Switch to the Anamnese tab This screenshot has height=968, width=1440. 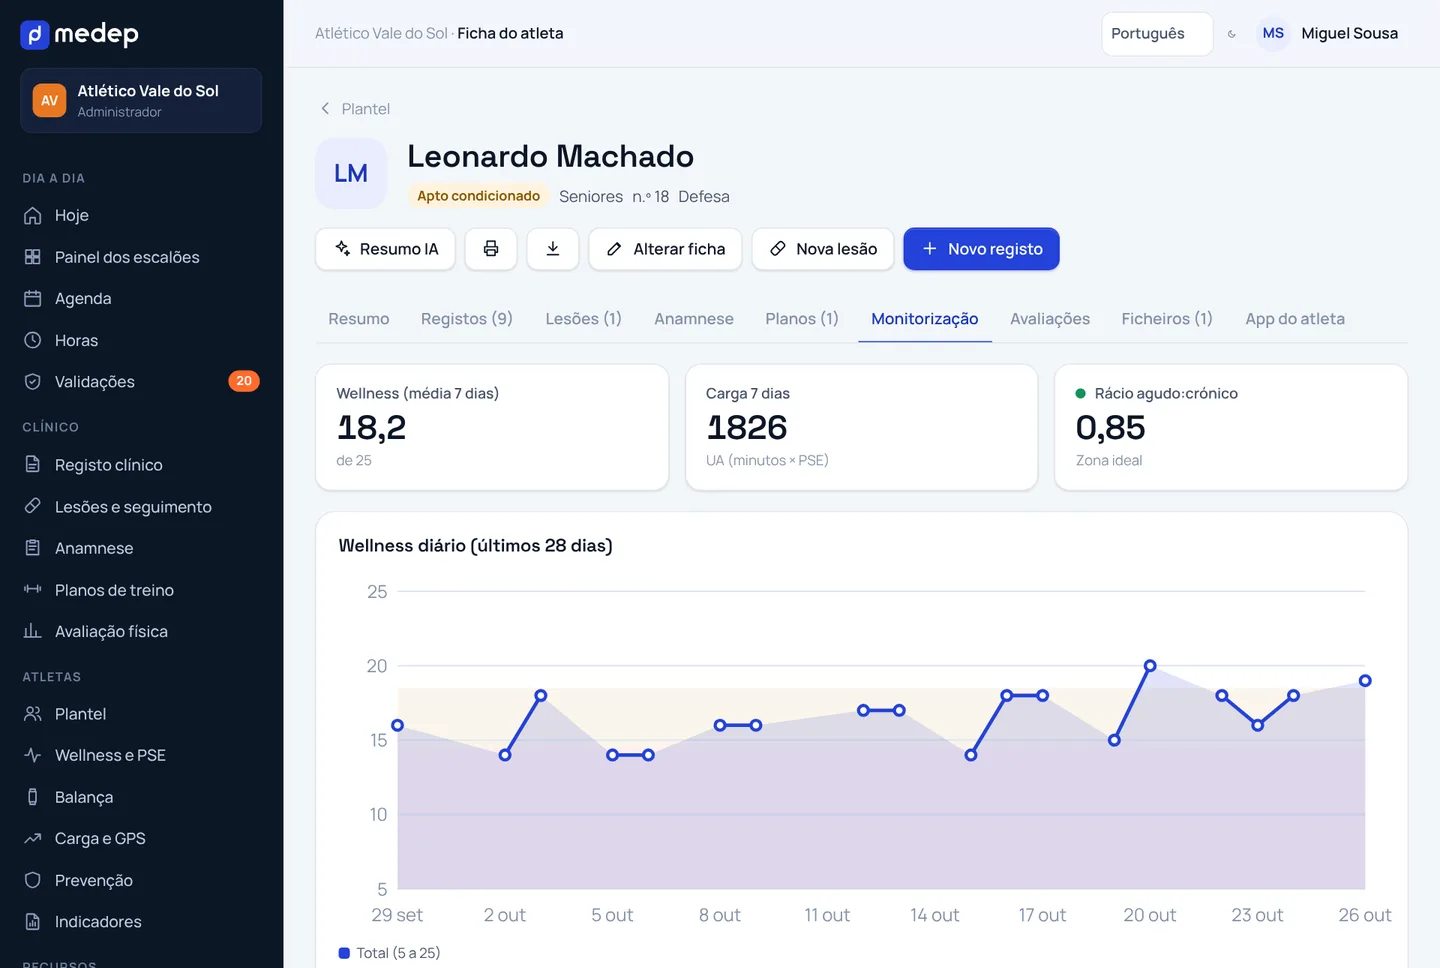[694, 319]
